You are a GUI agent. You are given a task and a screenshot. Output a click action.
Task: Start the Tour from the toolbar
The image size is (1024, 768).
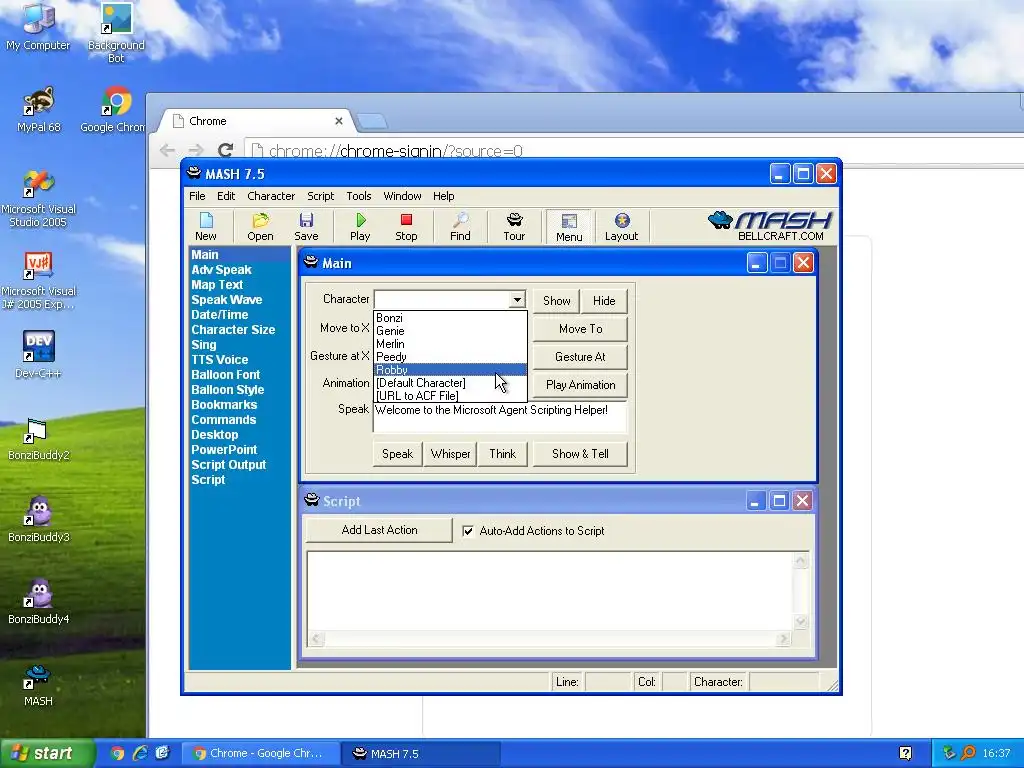pos(514,227)
